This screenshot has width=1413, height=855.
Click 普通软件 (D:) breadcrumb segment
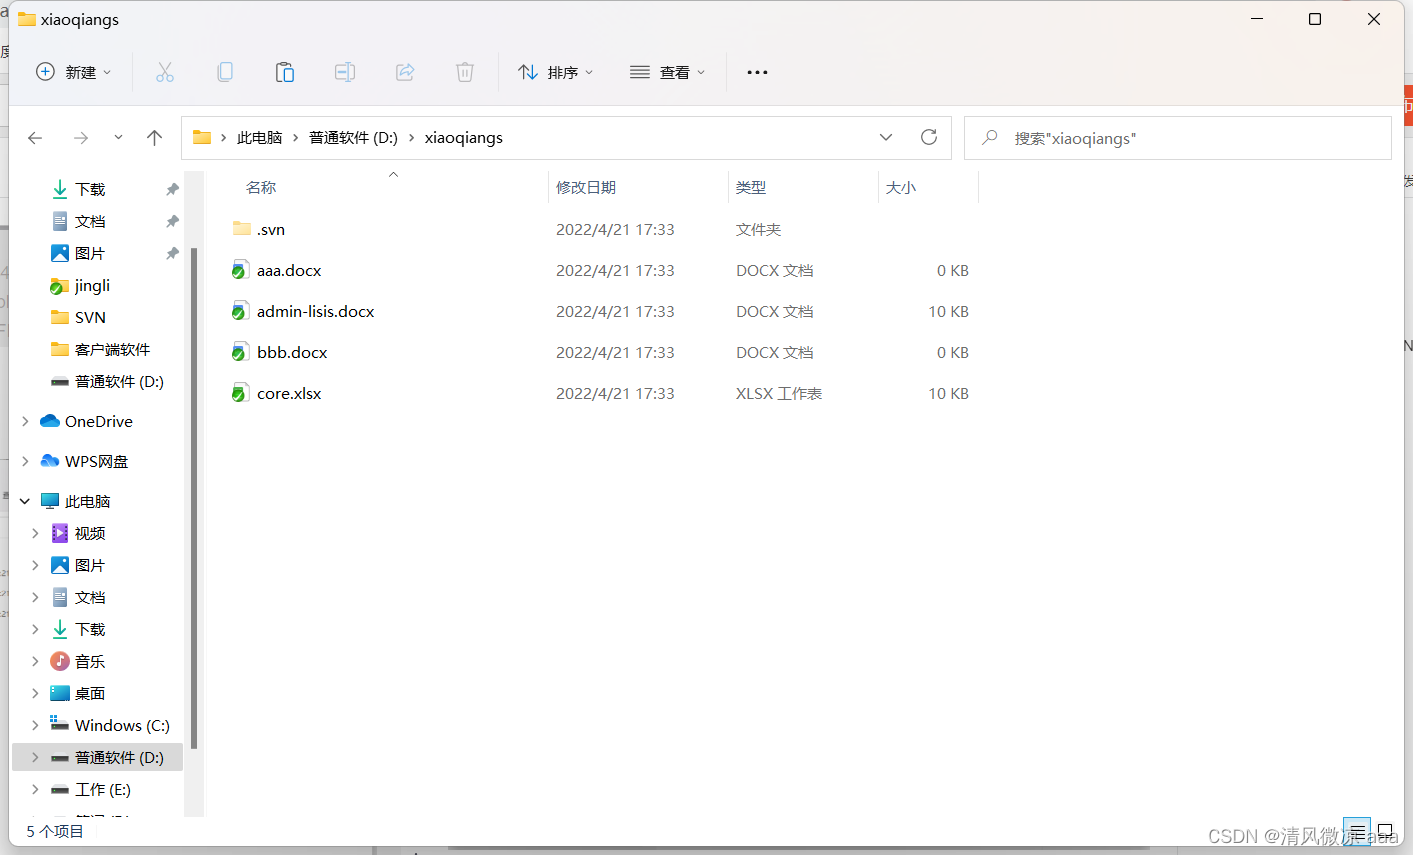(353, 137)
